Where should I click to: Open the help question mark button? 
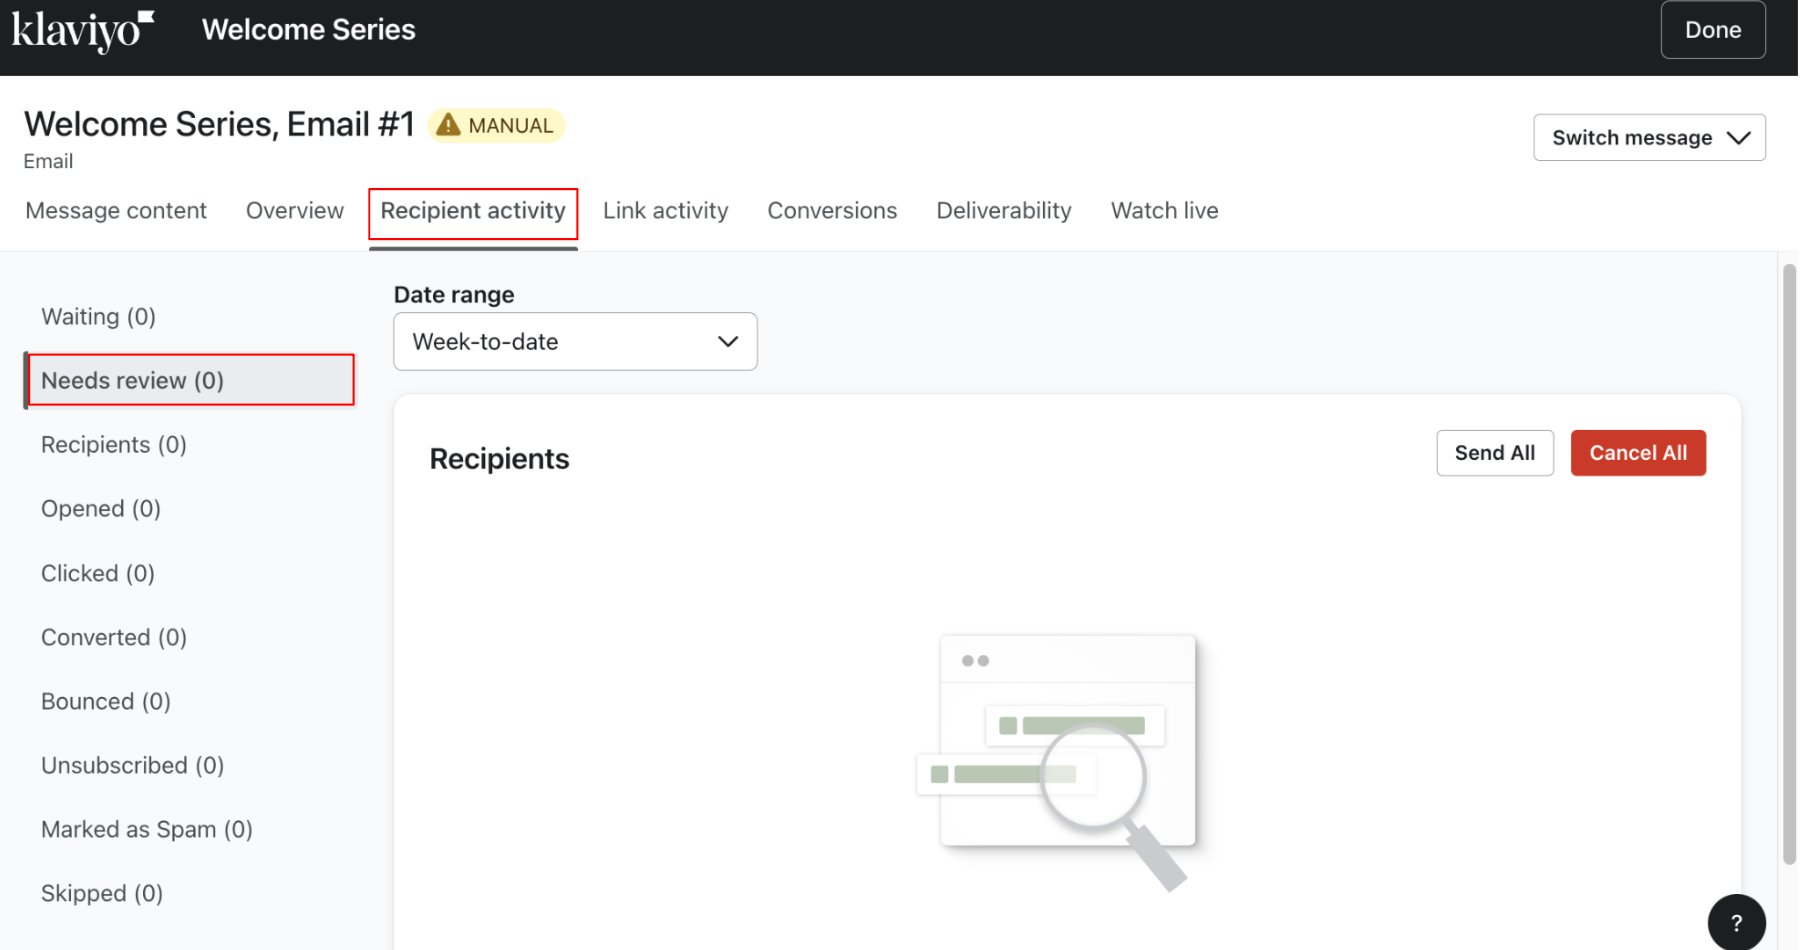pyautogui.click(x=1736, y=922)
